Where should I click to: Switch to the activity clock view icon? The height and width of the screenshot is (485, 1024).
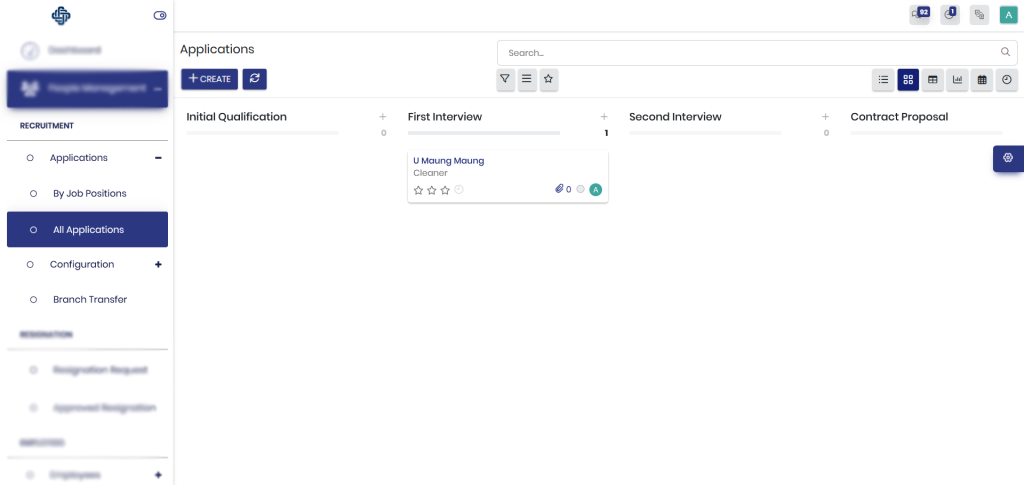click(x=1006, y=80)
